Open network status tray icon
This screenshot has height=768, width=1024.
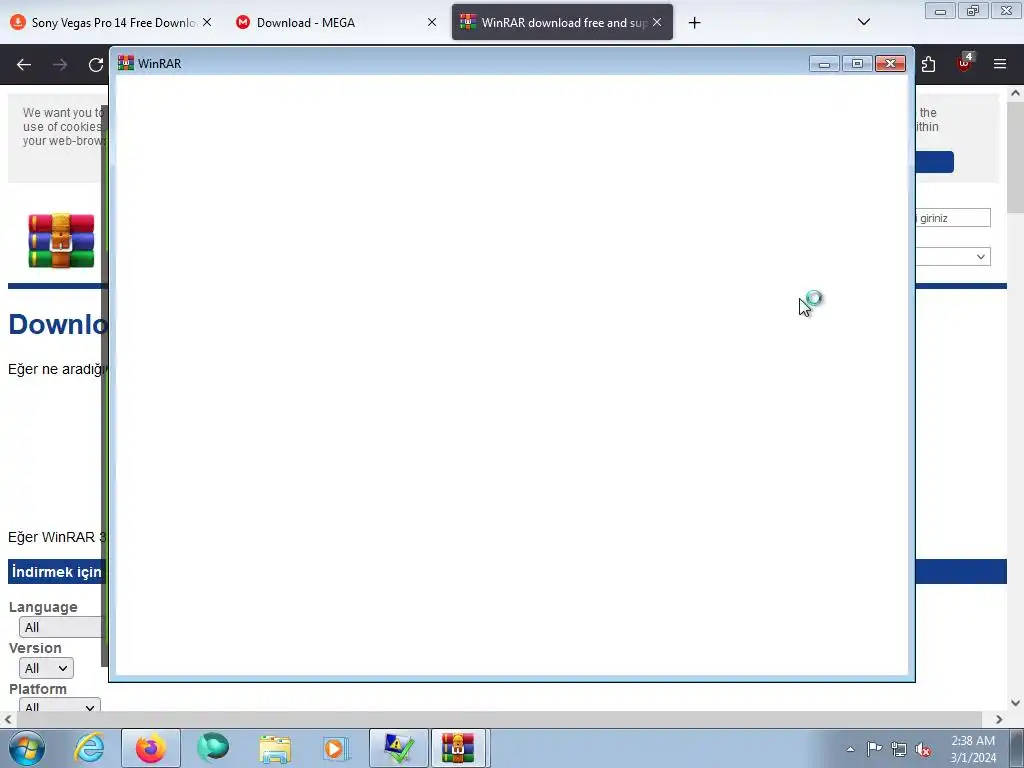899,749
